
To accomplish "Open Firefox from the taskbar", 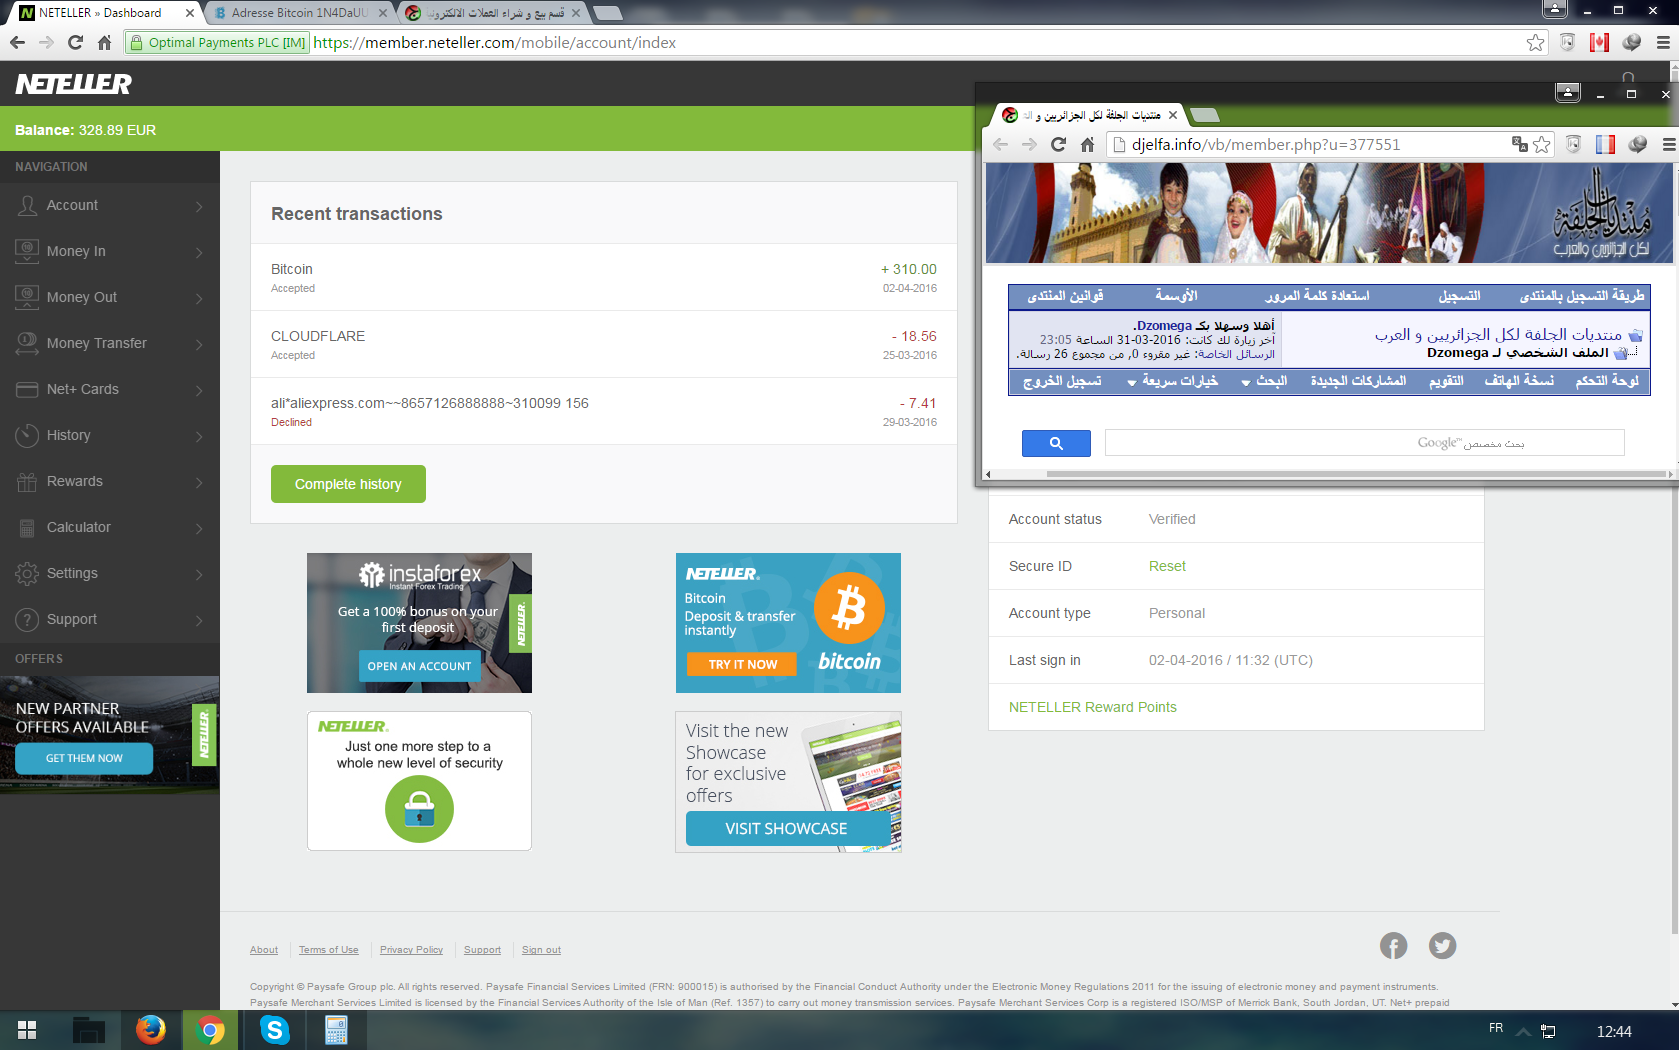I will tap(150, 1030).
